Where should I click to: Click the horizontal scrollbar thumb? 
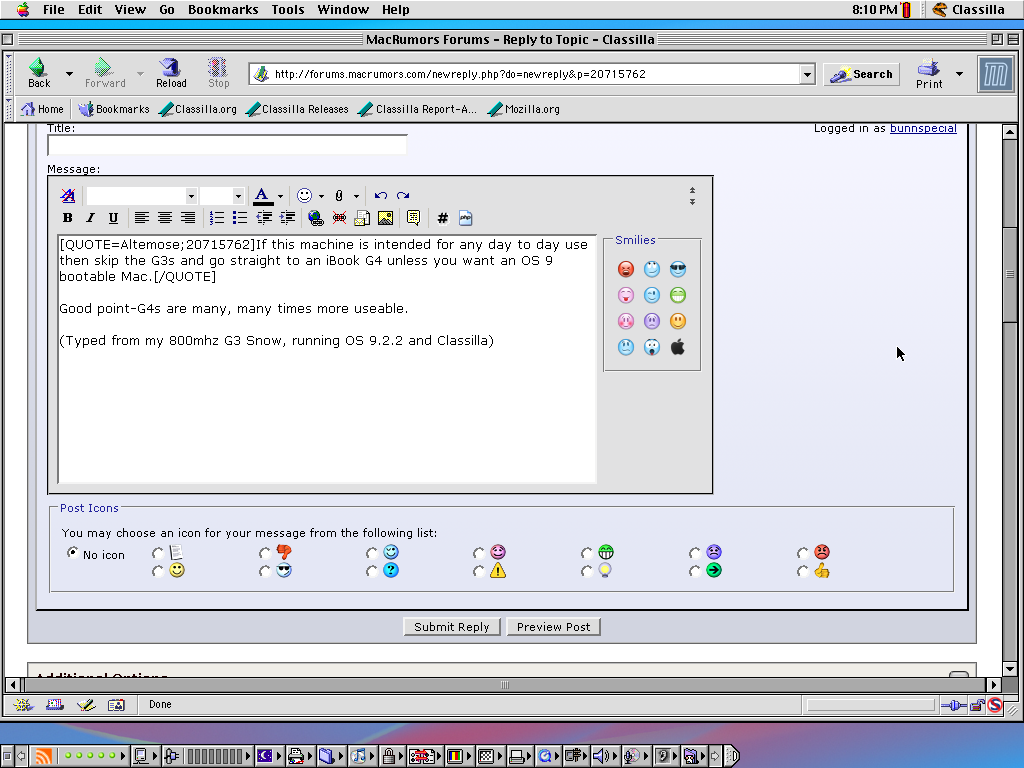[504, 685]
